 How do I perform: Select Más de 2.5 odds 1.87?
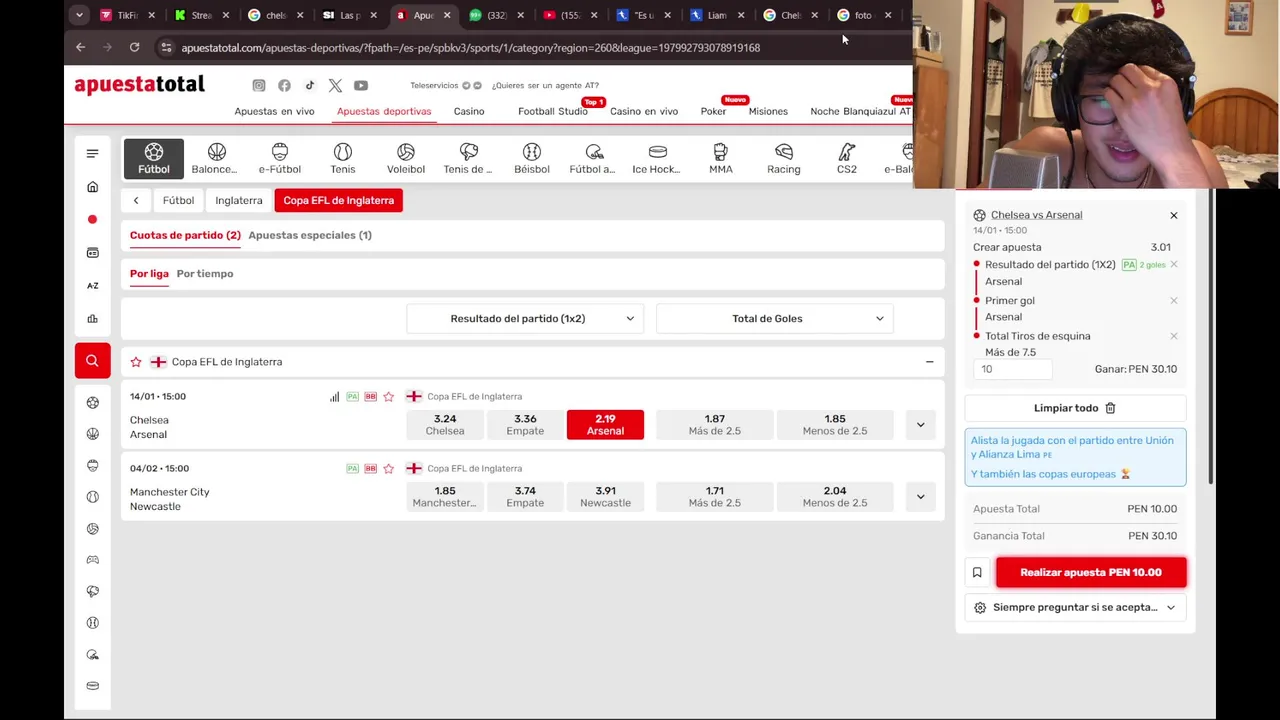pyautogui.click(x=715, y=425)
